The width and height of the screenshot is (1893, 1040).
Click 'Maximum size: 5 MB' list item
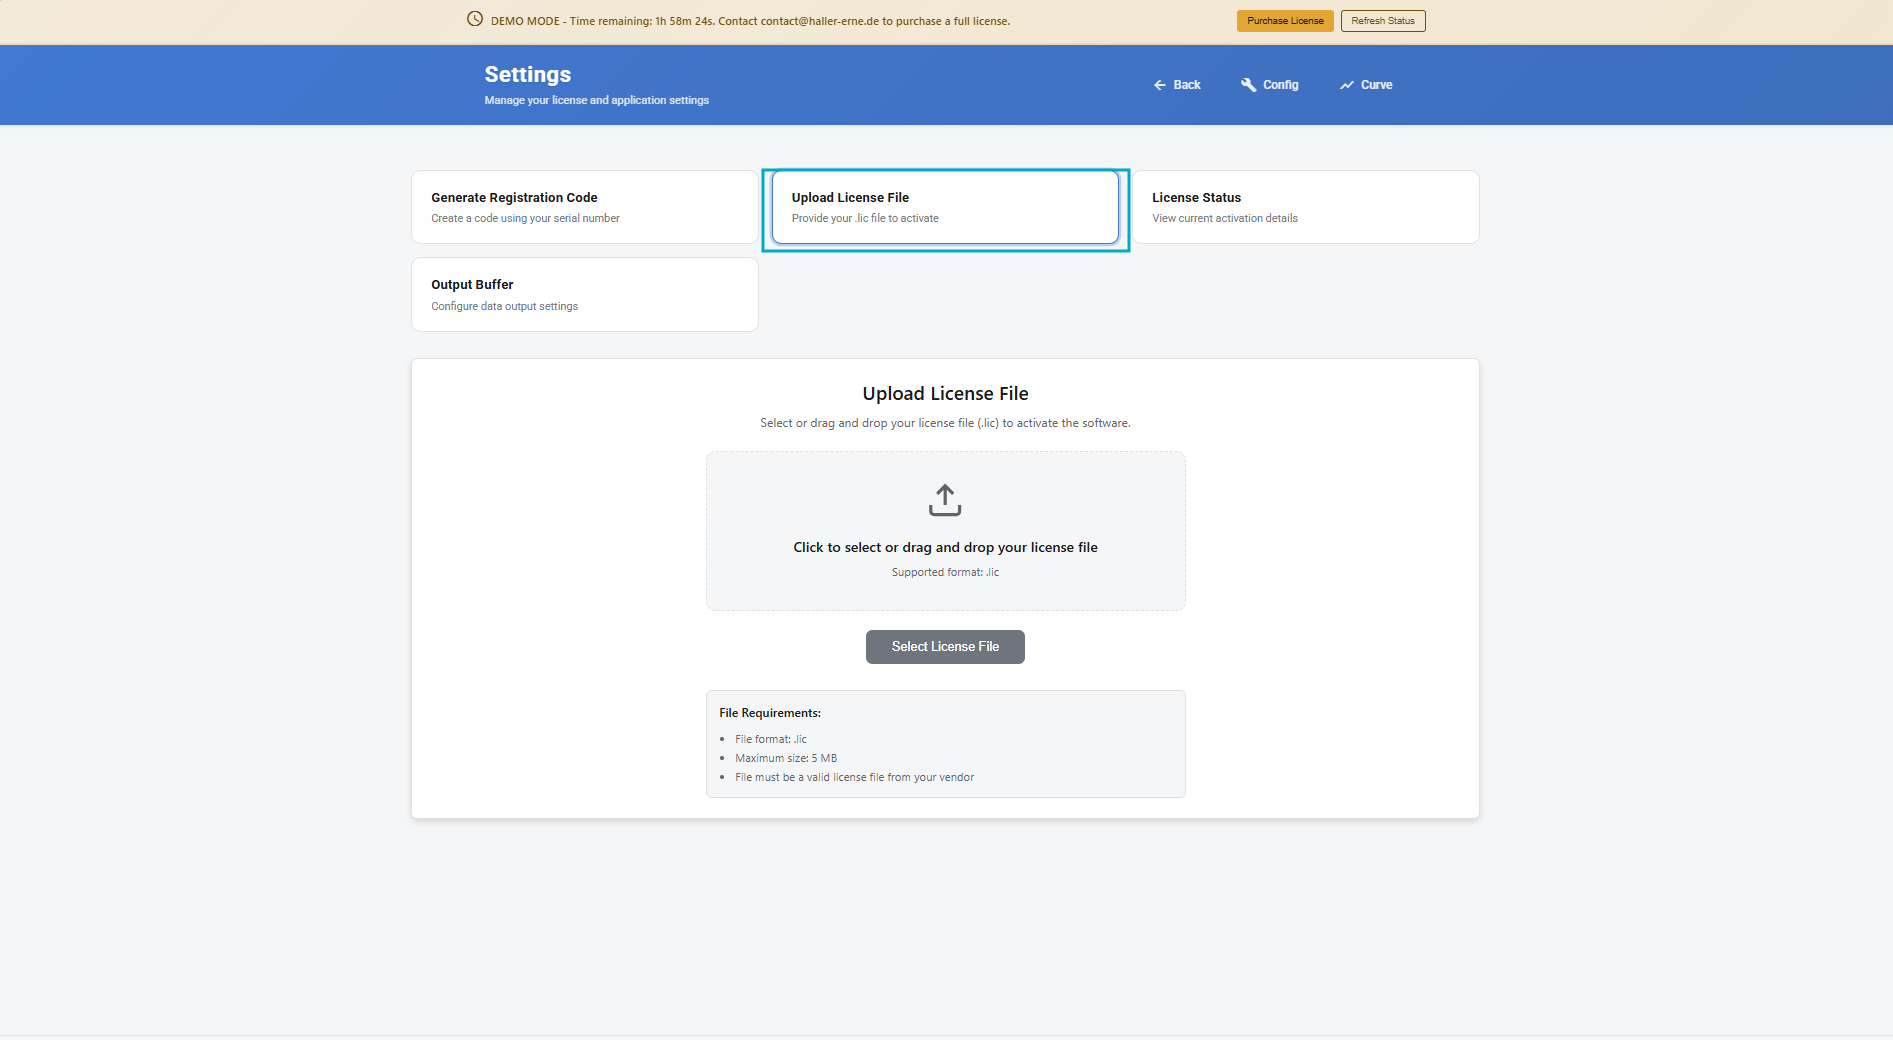786,758
